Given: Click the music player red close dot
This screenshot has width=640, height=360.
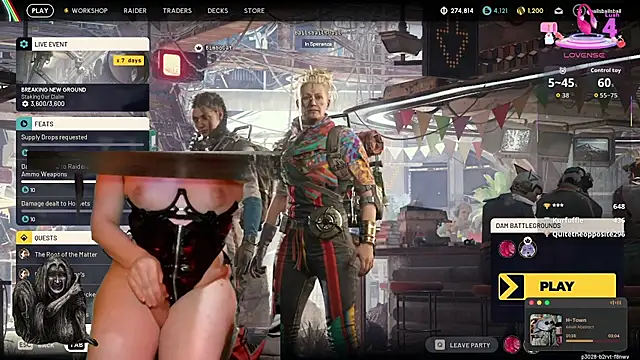Looking at the screenshot, I should (531, 303).
